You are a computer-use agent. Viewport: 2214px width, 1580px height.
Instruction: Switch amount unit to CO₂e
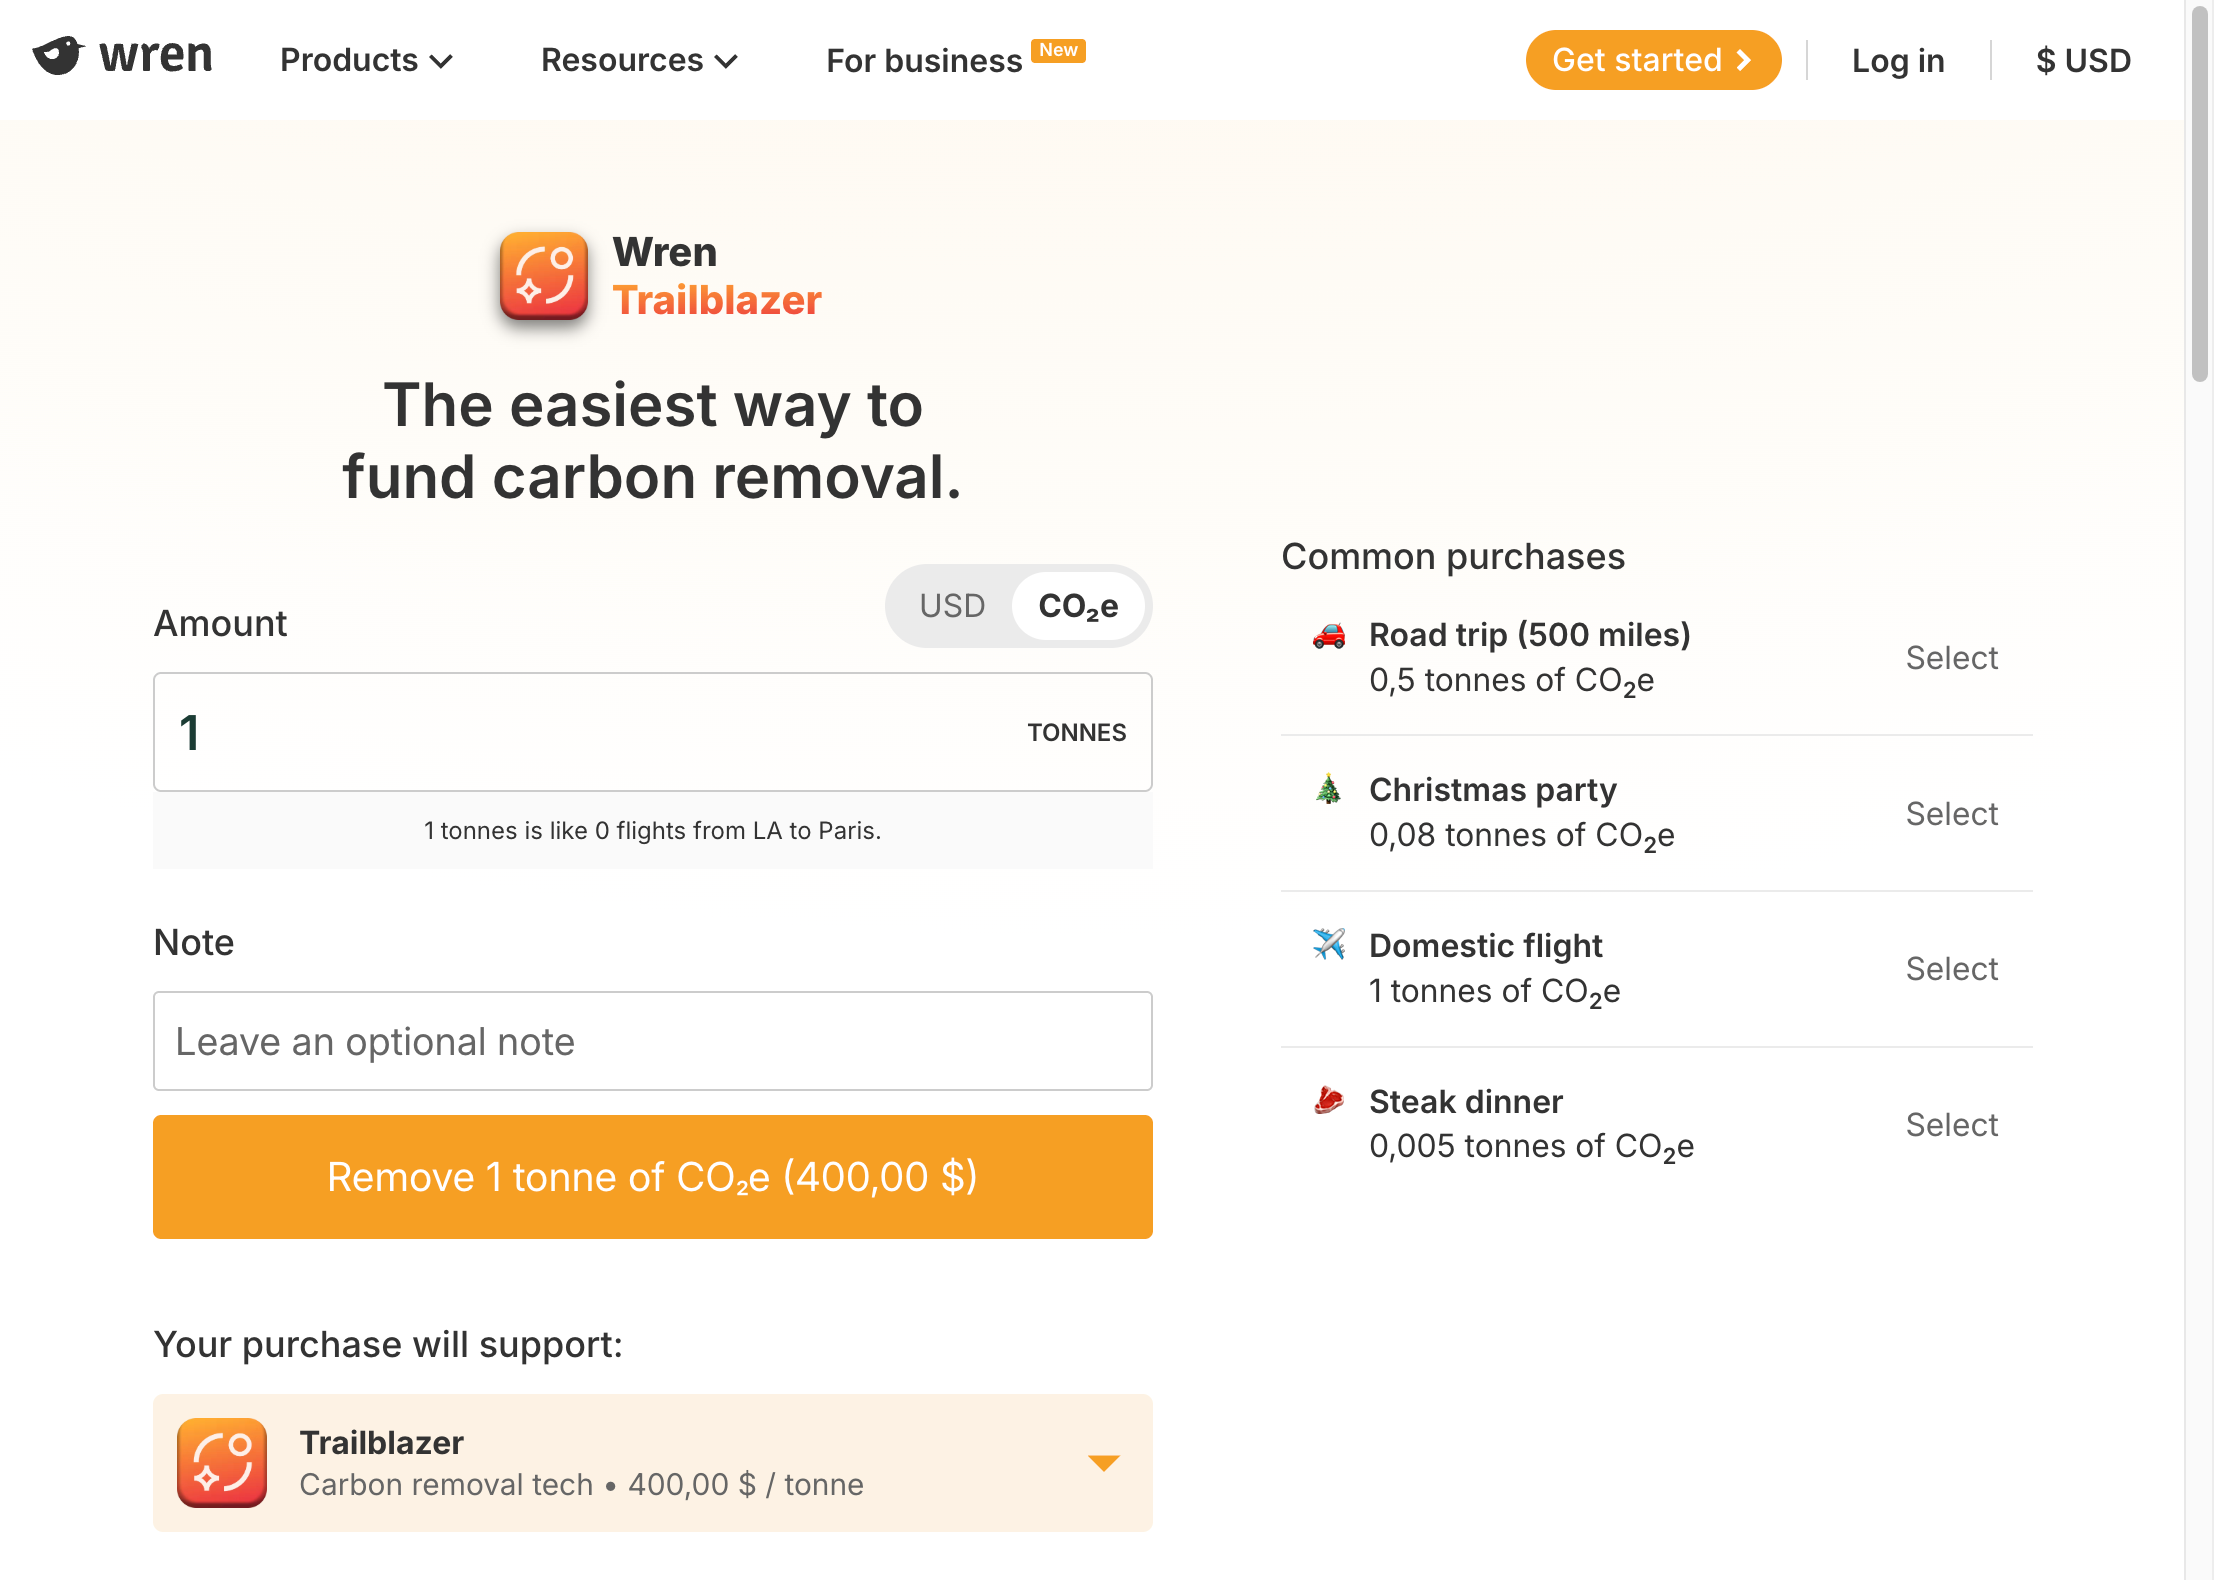(x=1078, y=606)
